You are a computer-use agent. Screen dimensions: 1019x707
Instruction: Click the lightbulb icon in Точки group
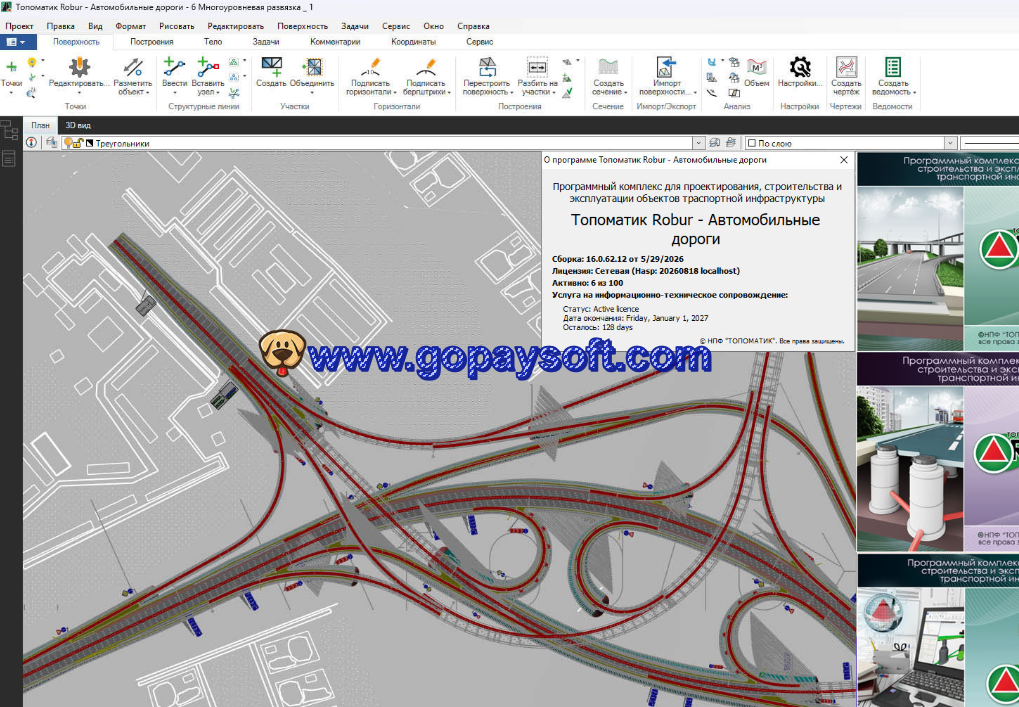coord(32,62)
